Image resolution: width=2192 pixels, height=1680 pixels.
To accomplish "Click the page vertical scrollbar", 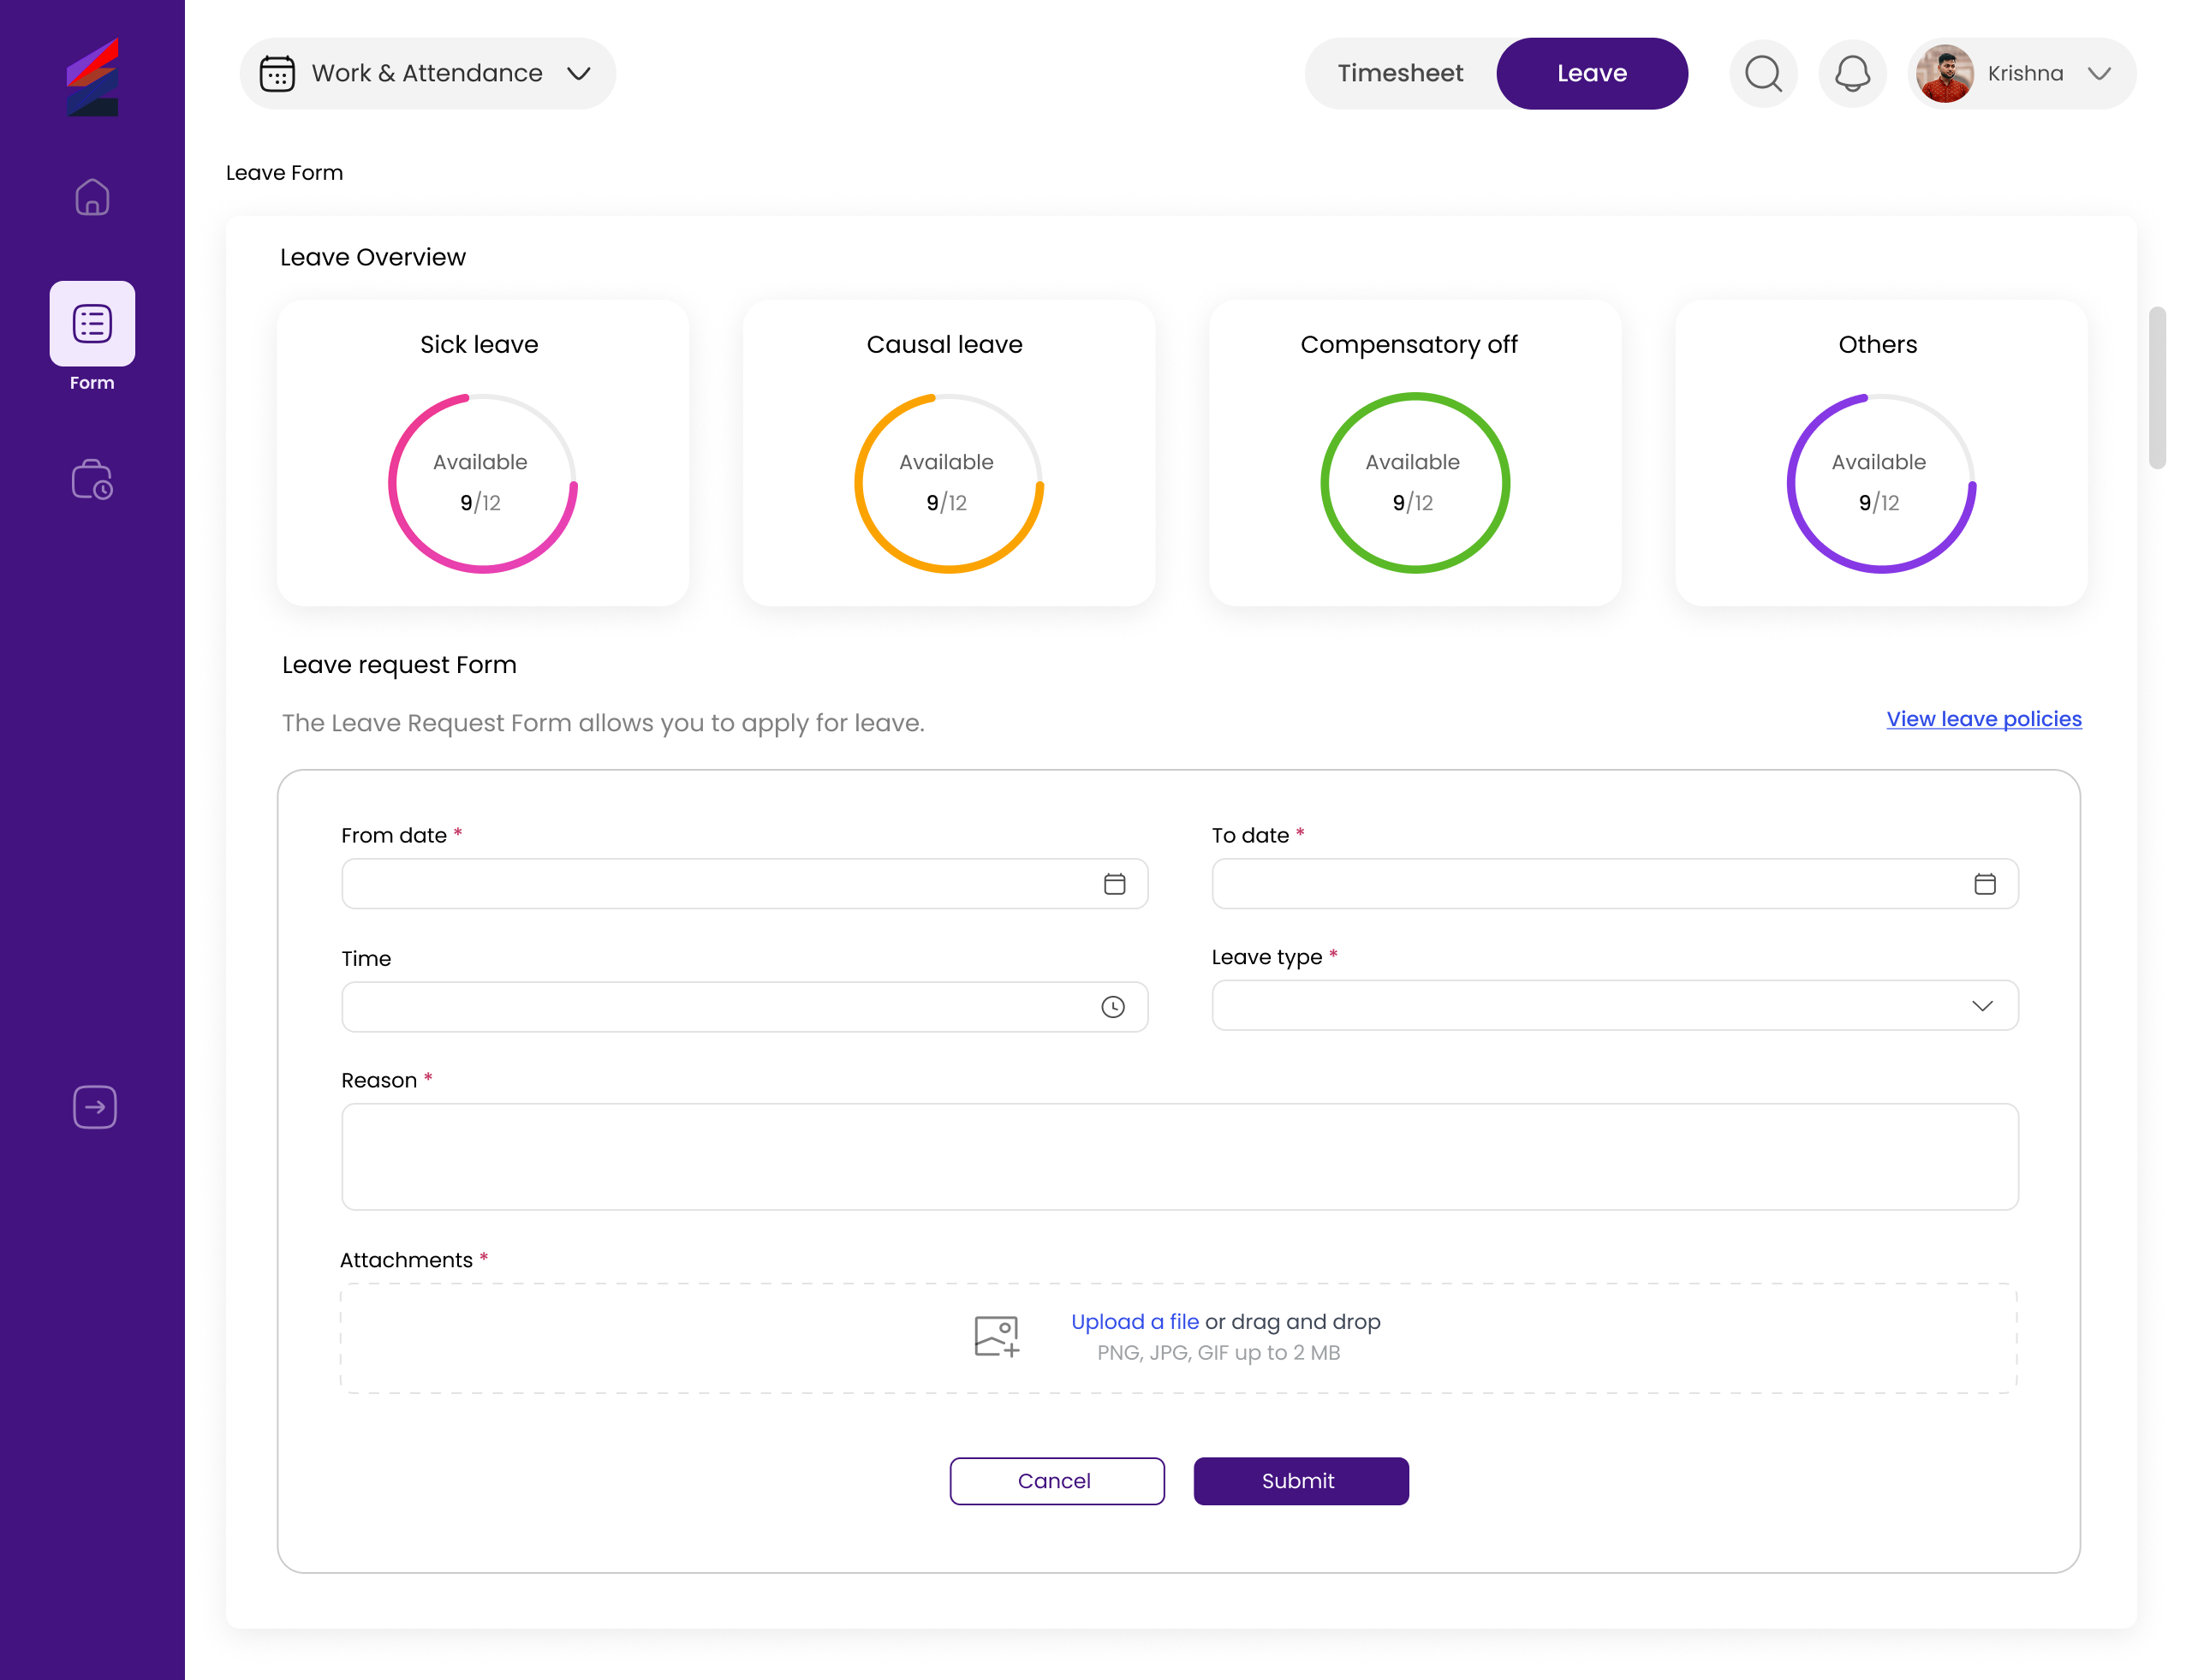I will tap(2157, 388).
